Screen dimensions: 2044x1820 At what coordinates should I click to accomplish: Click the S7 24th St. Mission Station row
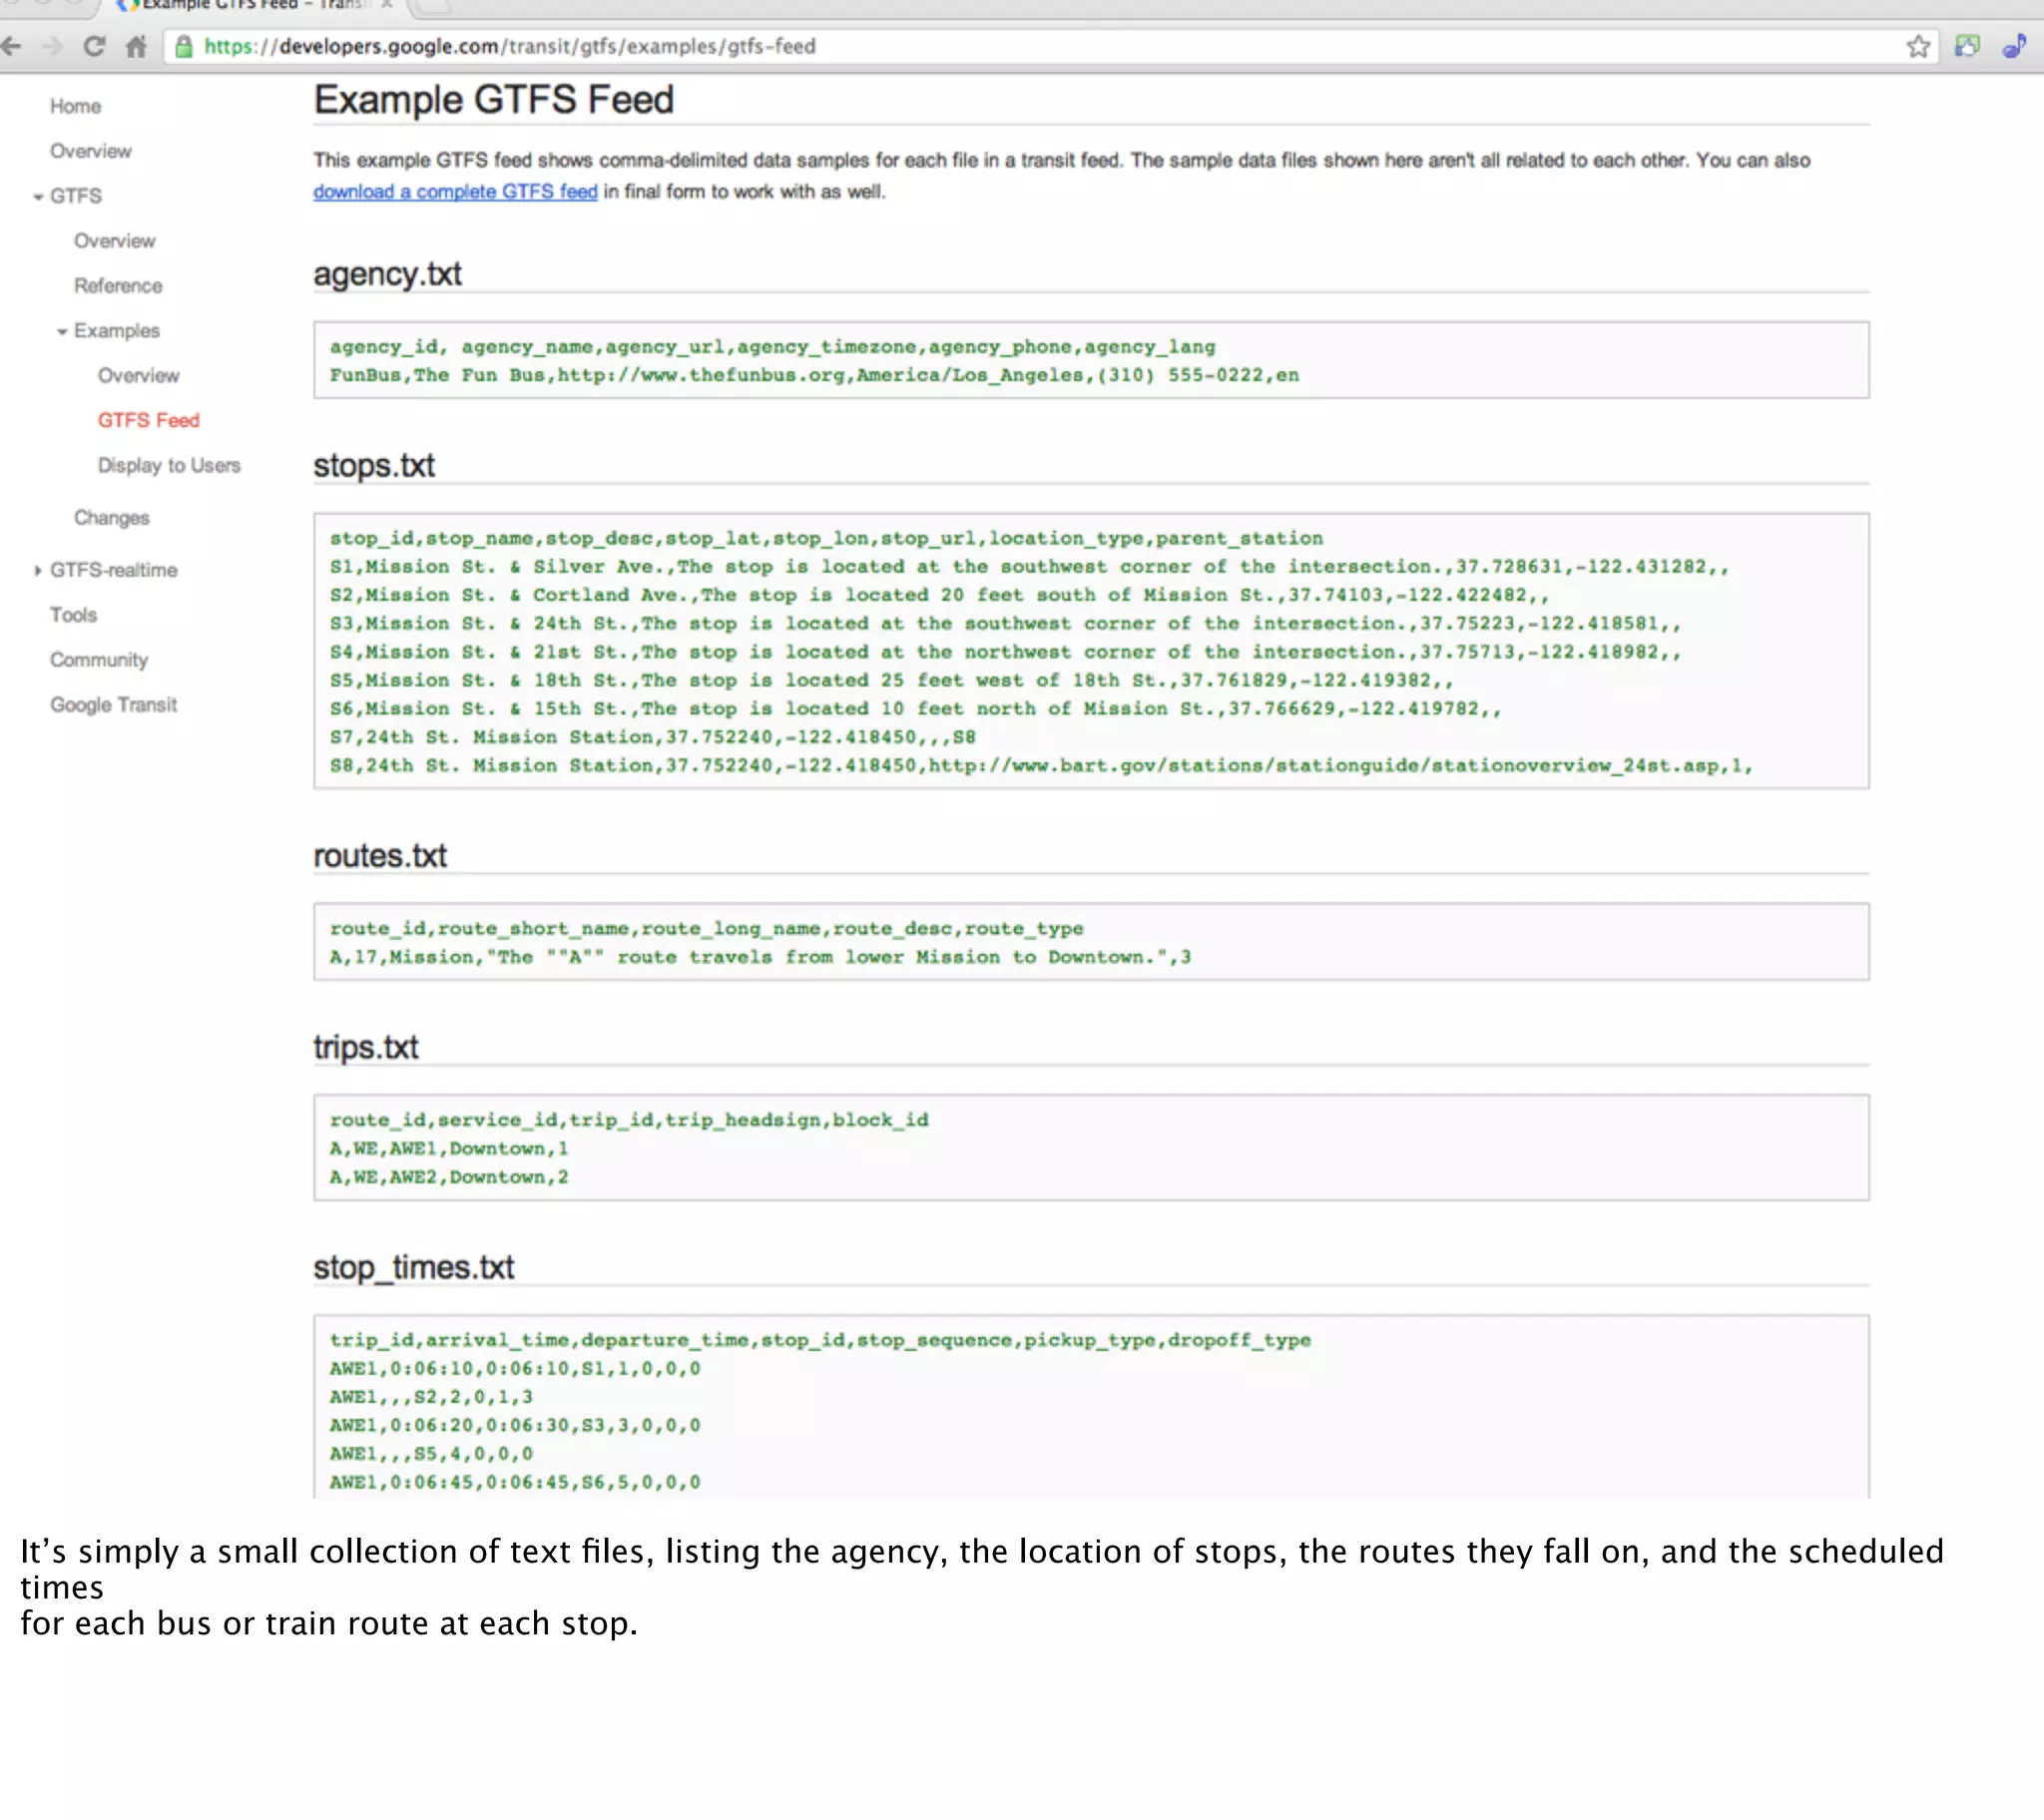pyautogui.click(x=652, y=737)
